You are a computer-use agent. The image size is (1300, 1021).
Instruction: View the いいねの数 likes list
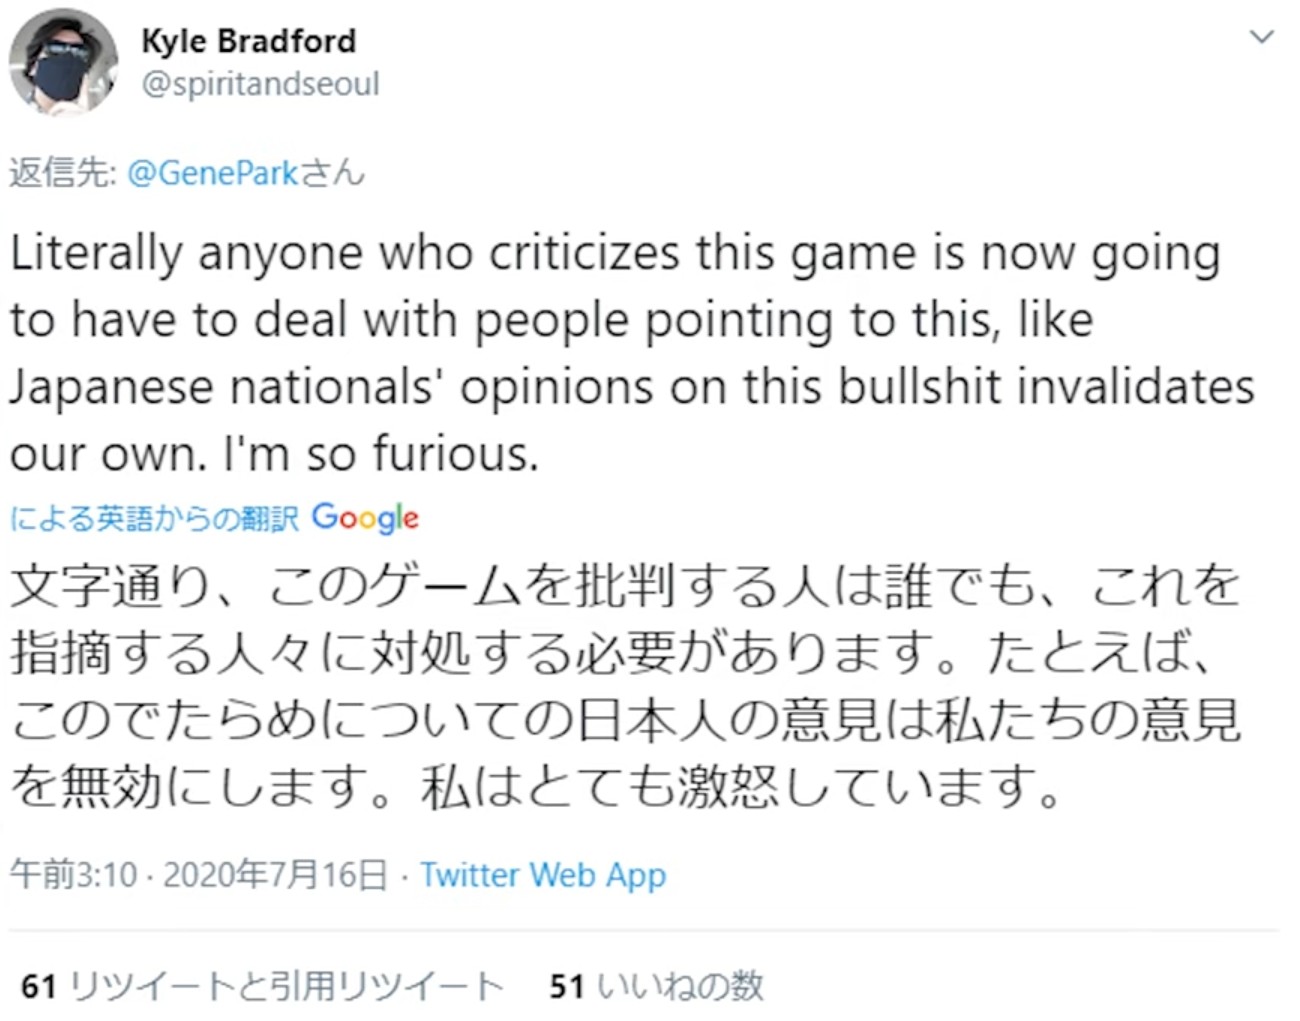680,986
